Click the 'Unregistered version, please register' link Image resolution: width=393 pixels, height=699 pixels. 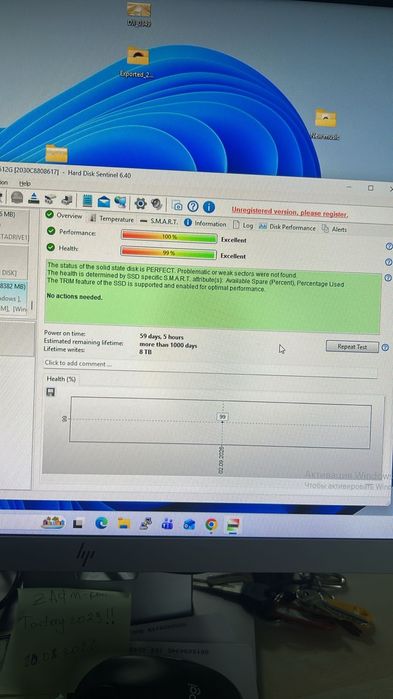(x=290, y=212)
